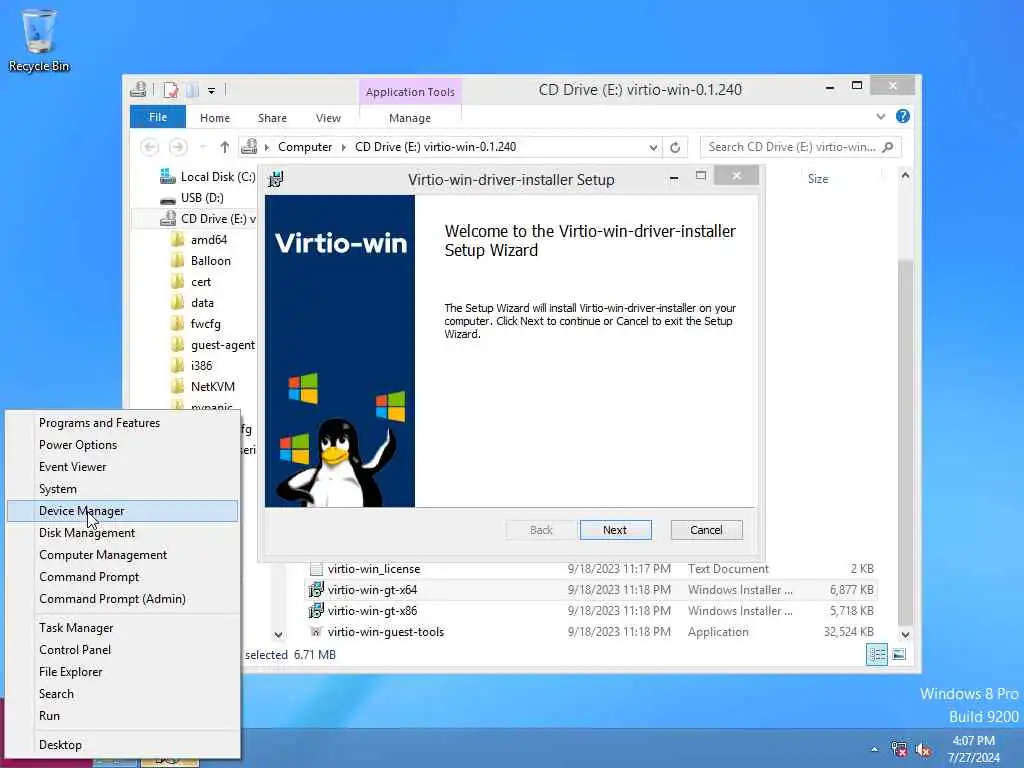
Task: Switch to Large icons view in status bar
Action: click(x=899, y=654)
